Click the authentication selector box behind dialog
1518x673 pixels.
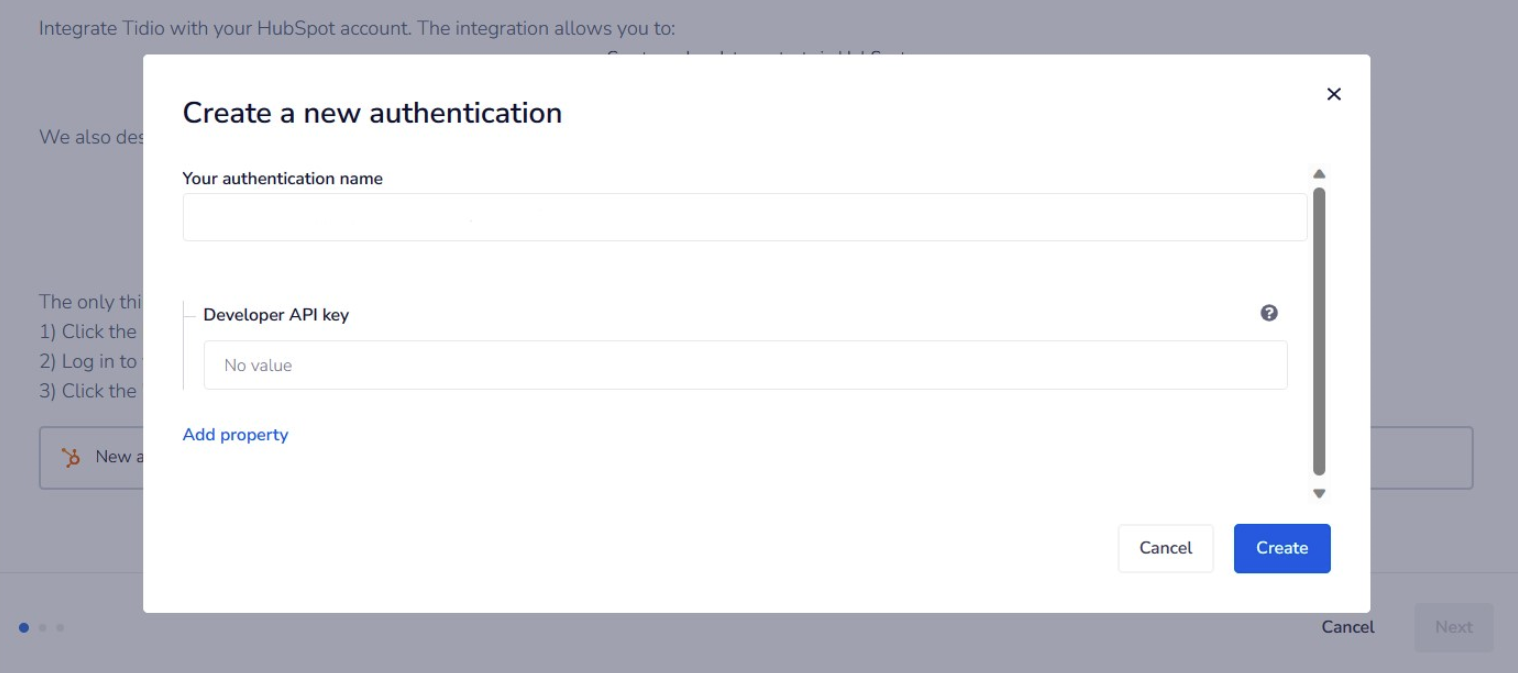(1420, 458)
